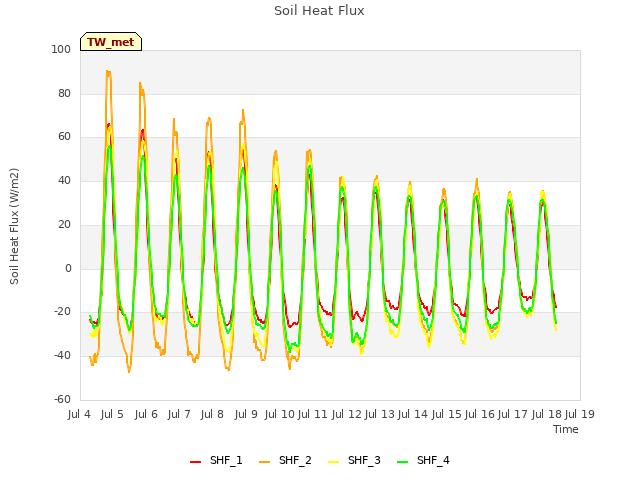
Task: Click the 80 y-axis tick label
Action: coord(64,93)
